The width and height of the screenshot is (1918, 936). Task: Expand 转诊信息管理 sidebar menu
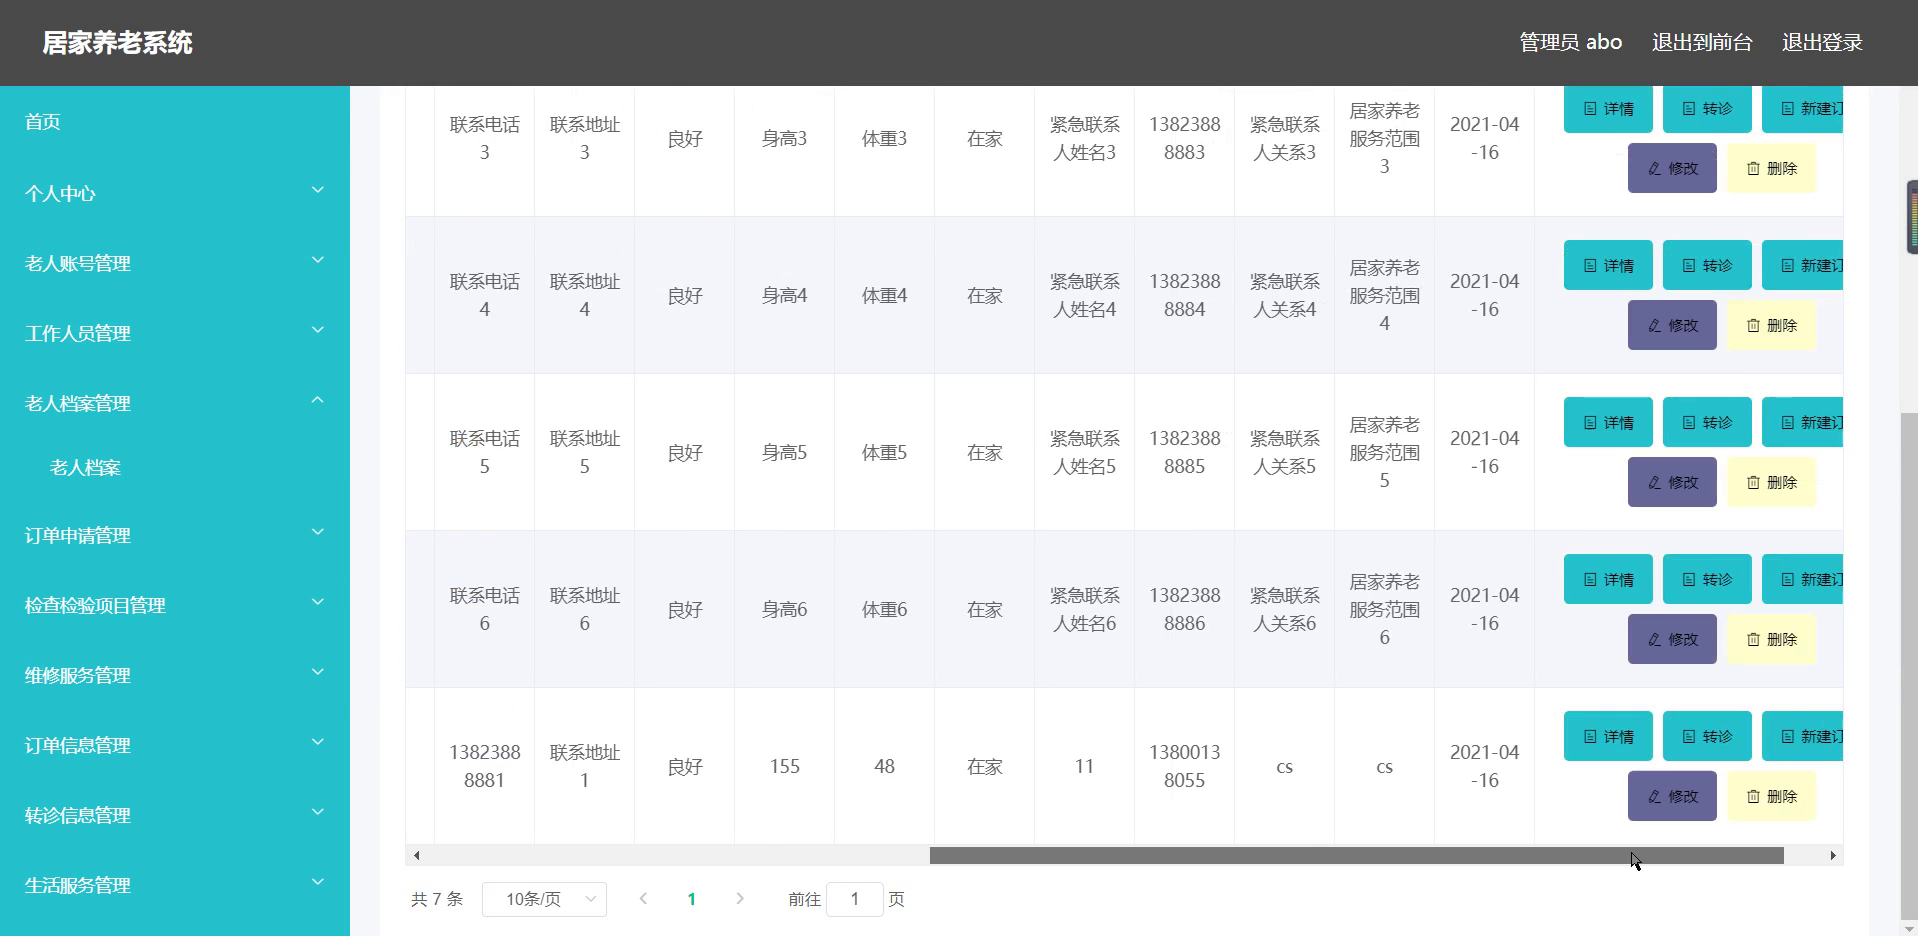point(175,815)
